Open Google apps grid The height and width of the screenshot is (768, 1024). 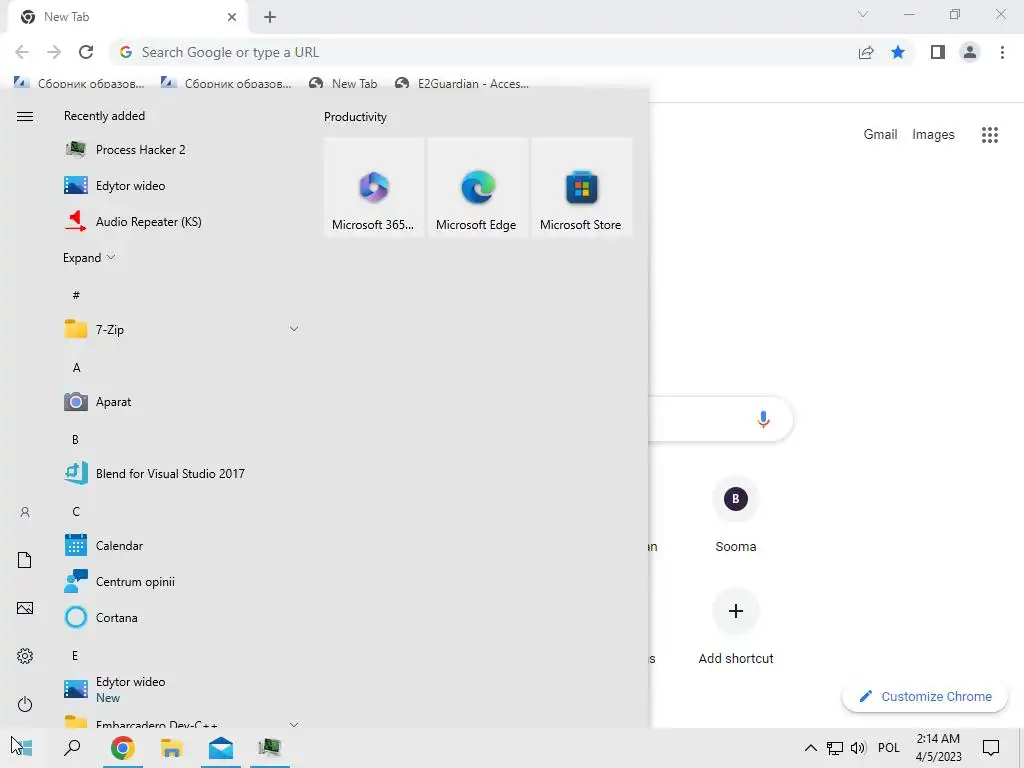point(990,135)
